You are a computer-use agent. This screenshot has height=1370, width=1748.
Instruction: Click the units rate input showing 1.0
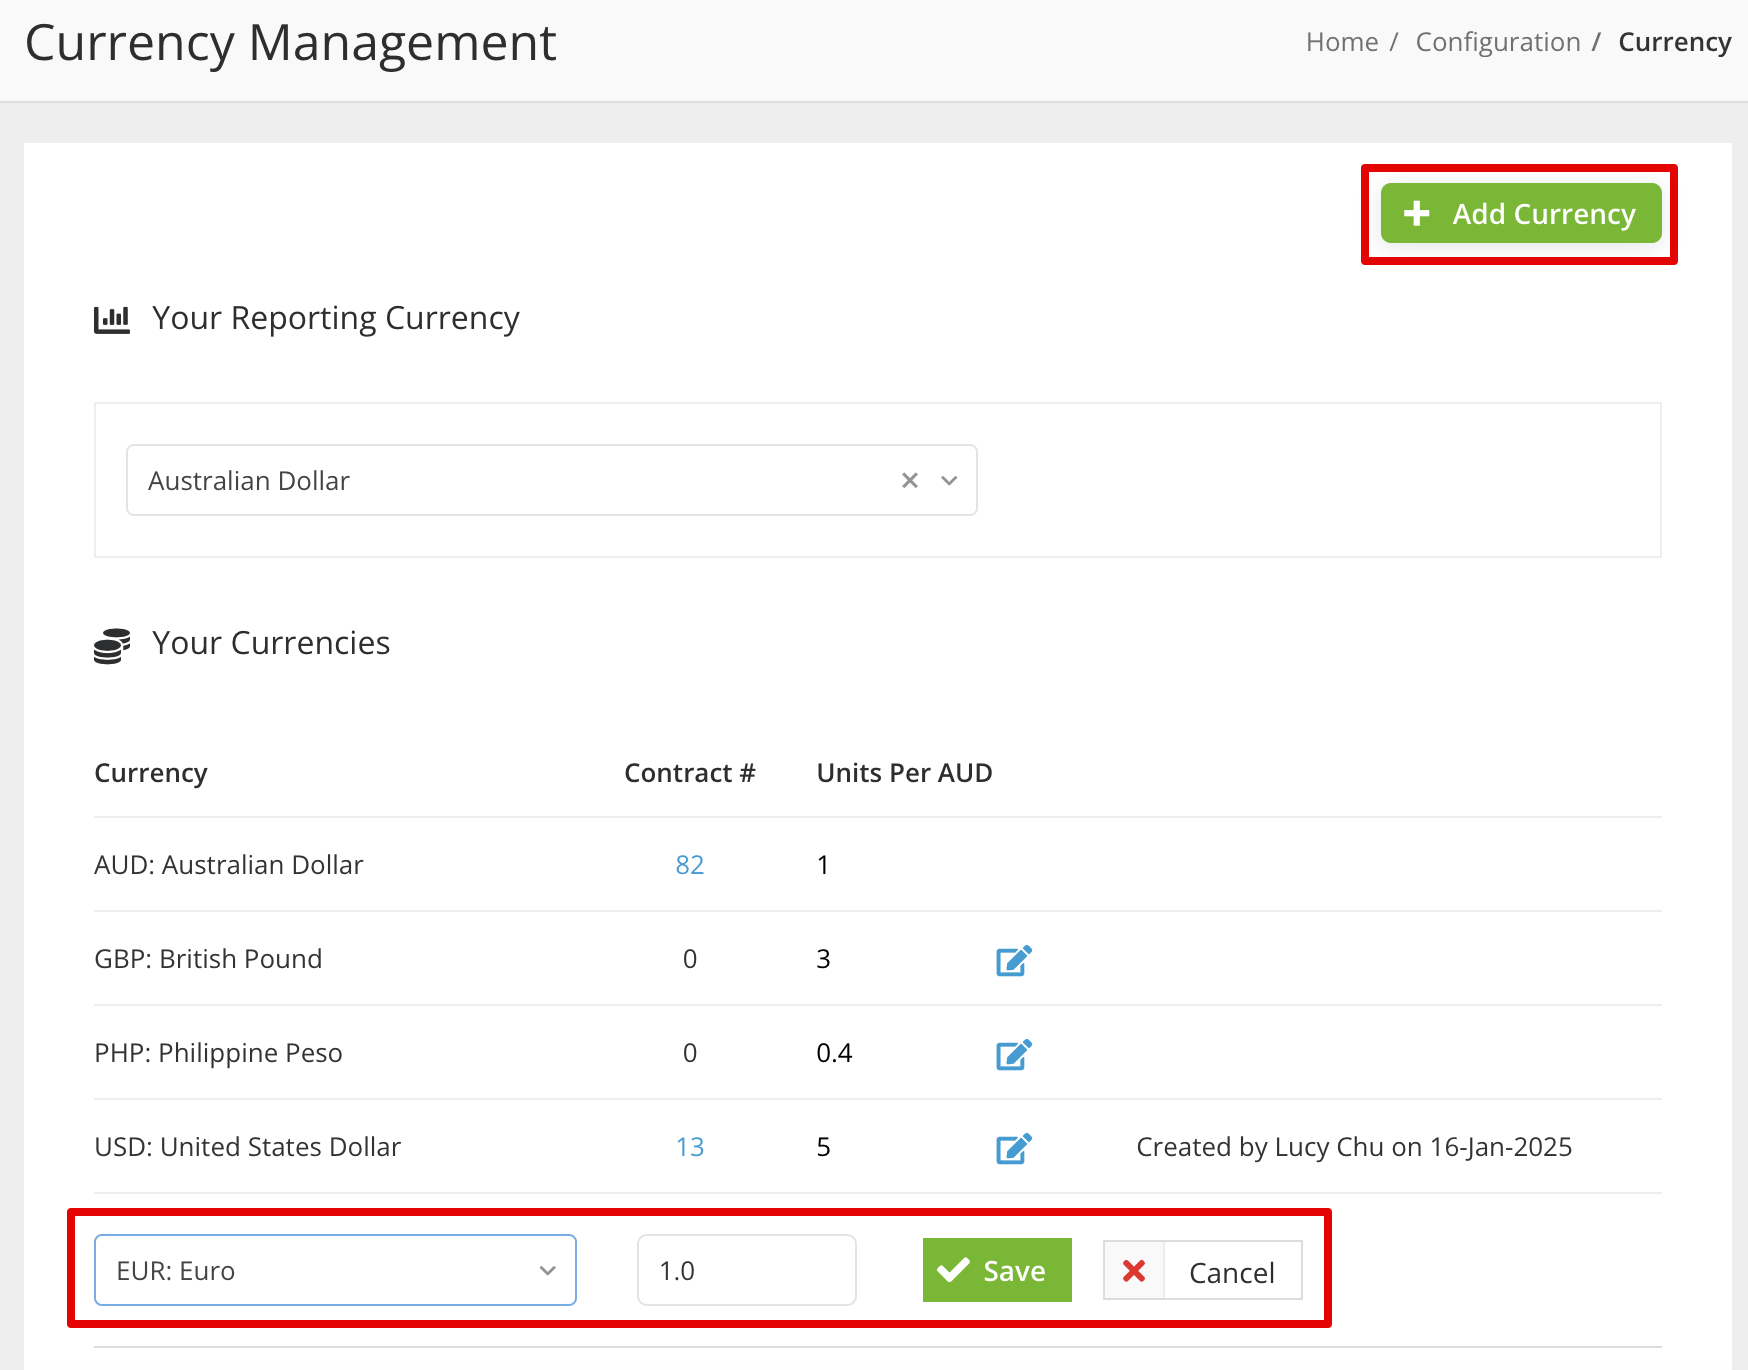746,1270
